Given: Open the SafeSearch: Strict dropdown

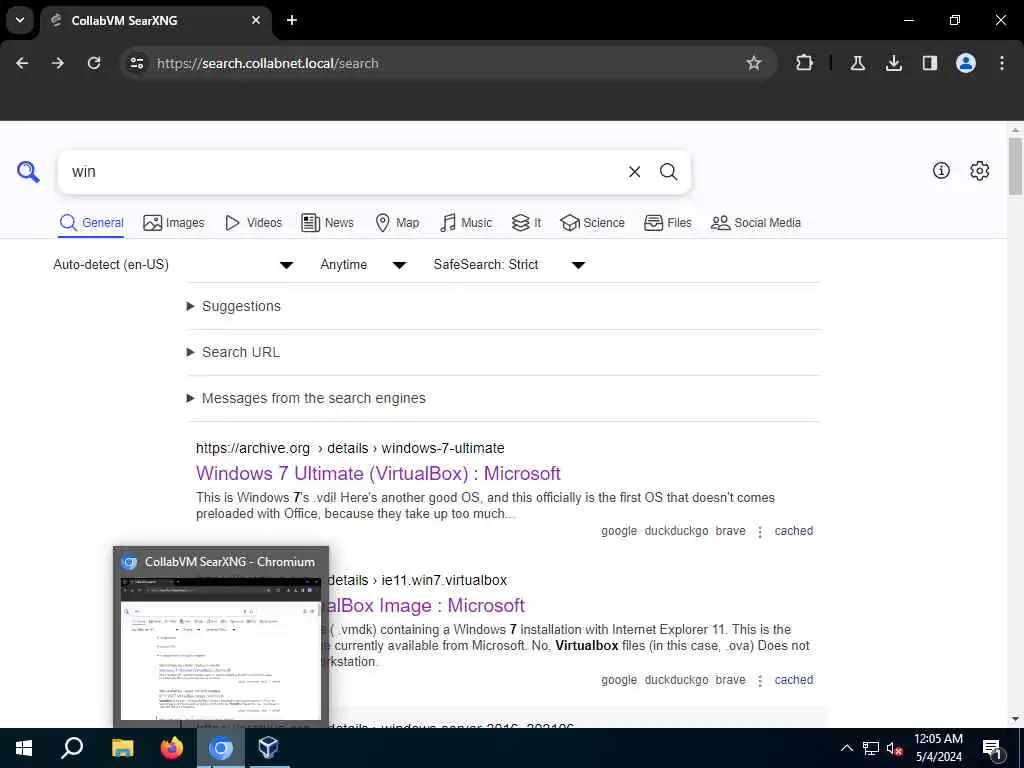Looking at the screenshot, I should [509, 264].
